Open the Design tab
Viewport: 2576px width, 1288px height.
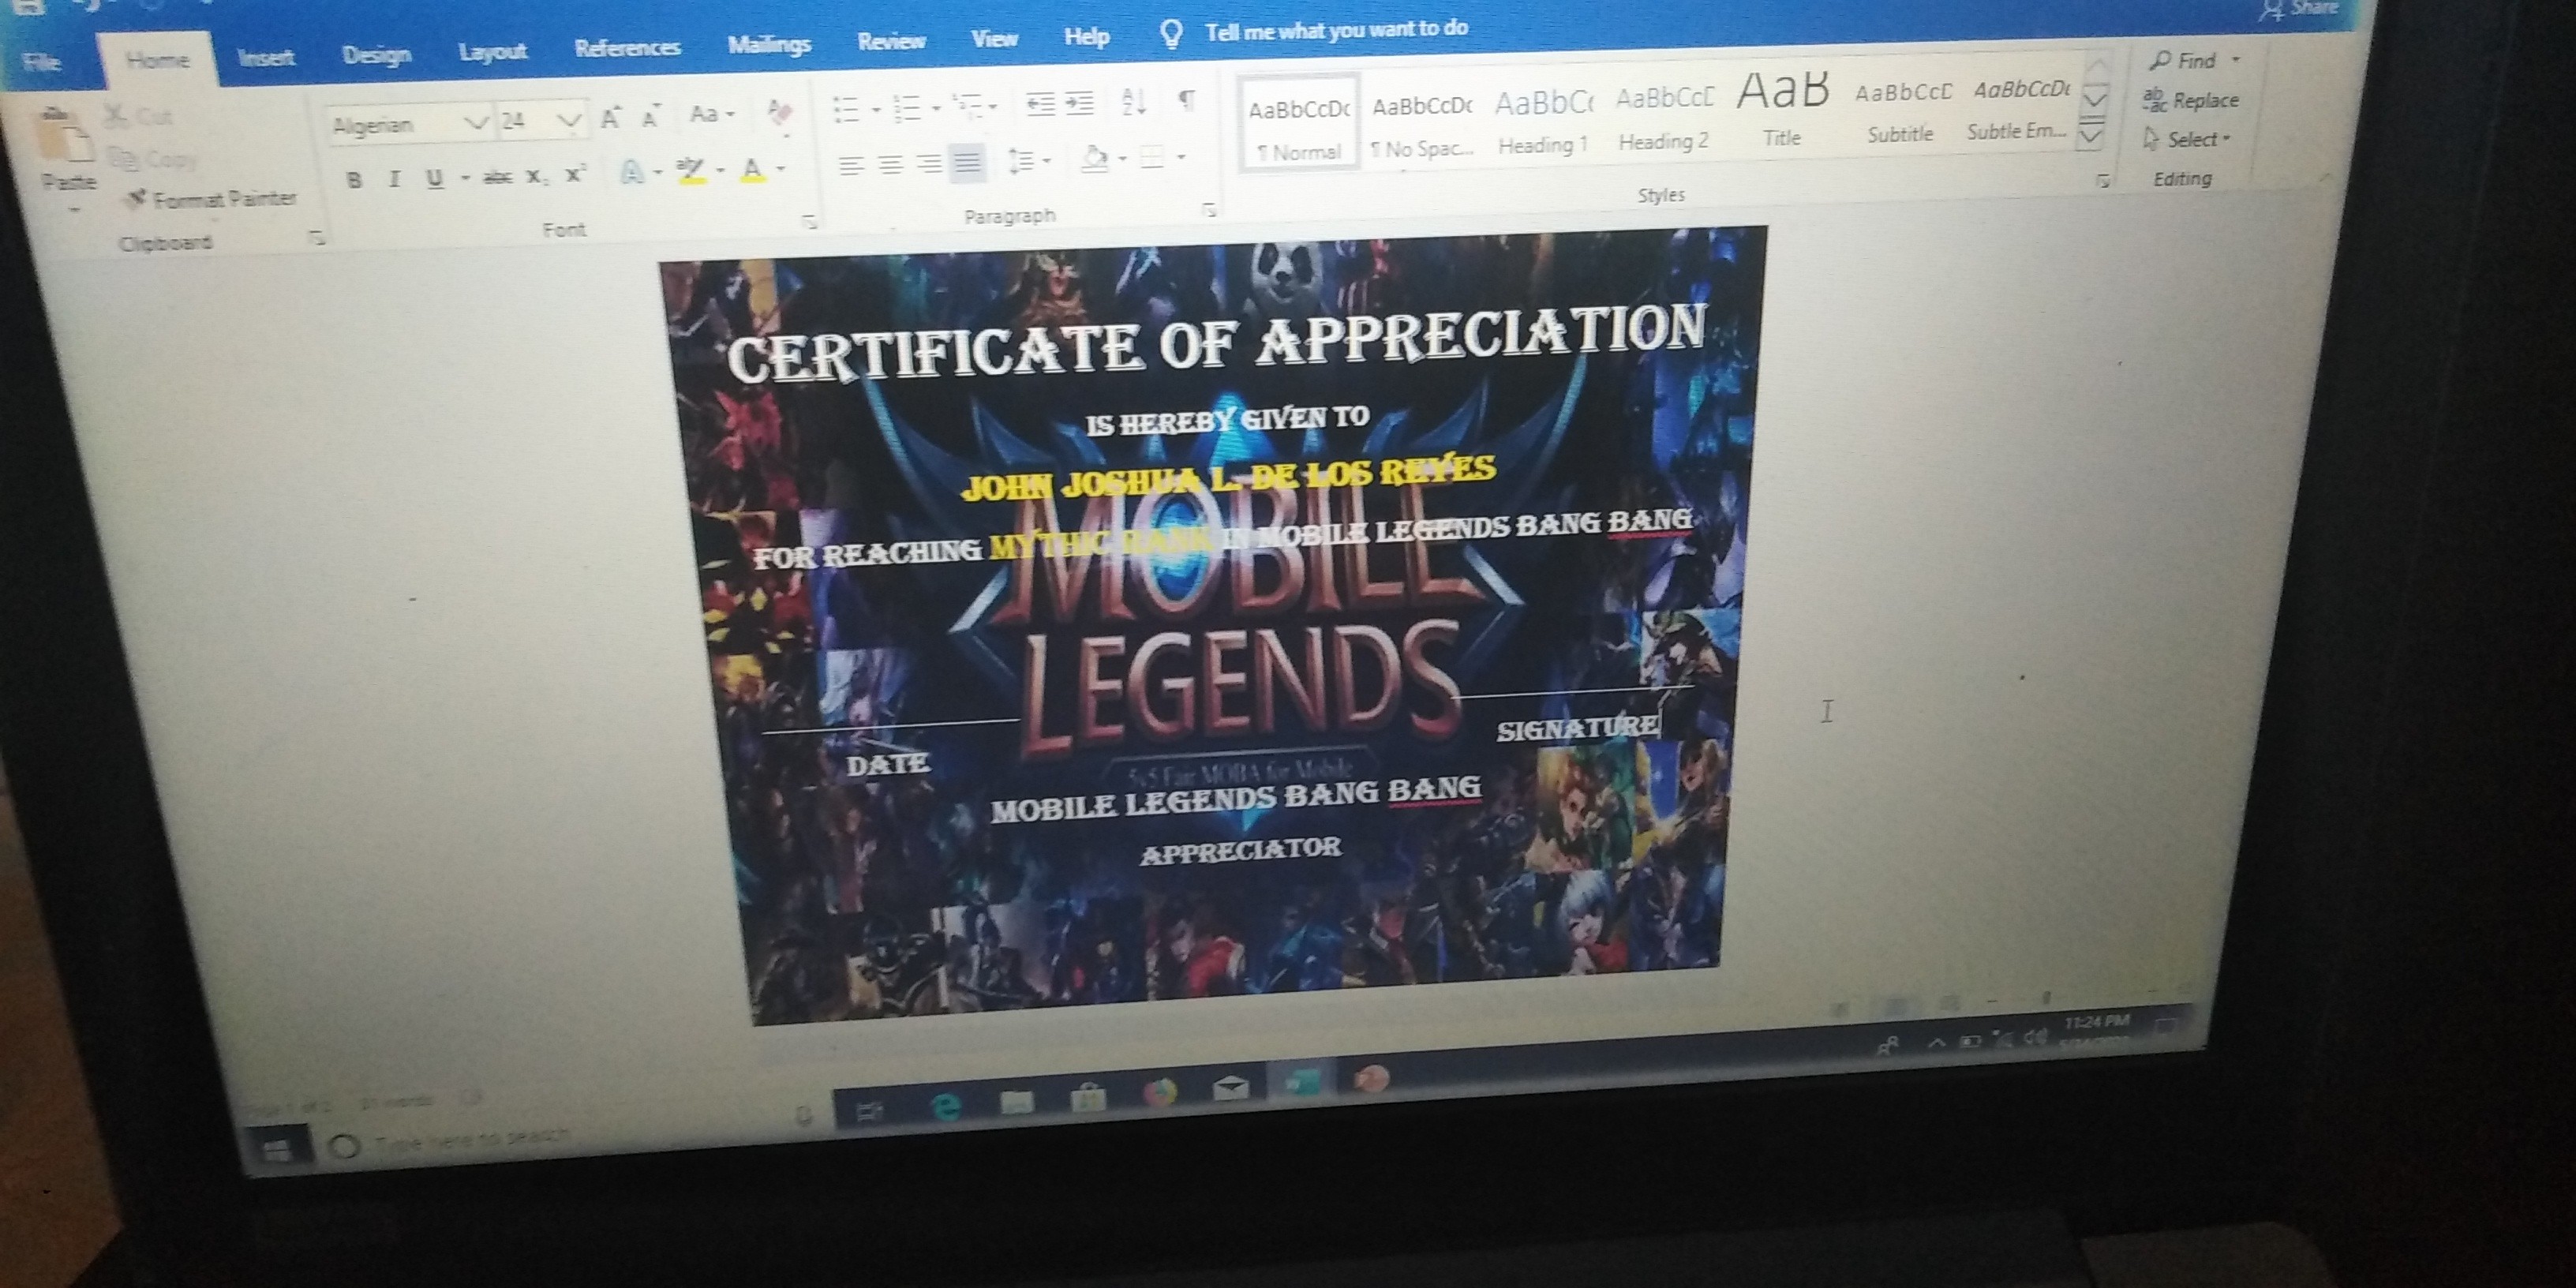(376, 54)
